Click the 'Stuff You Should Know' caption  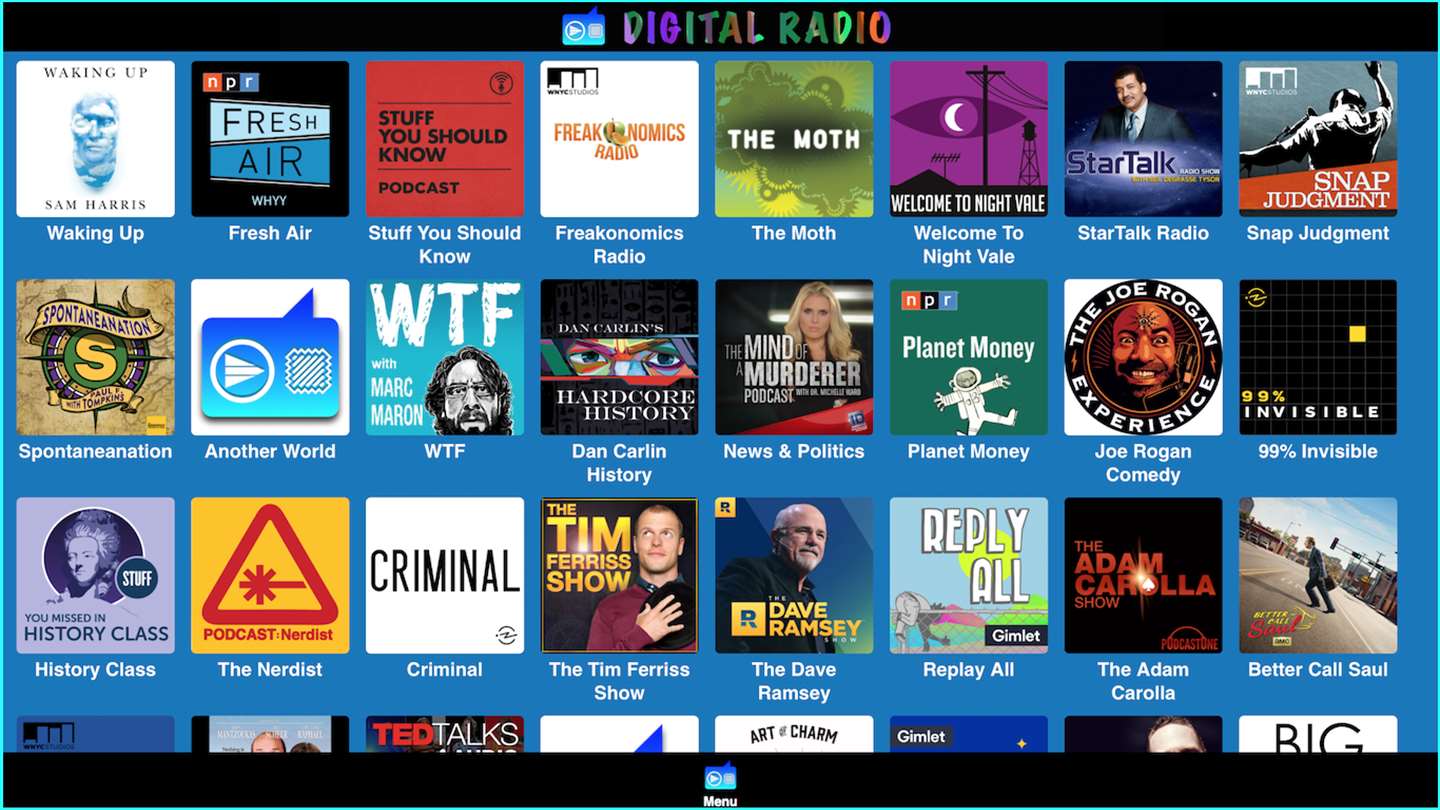click(x=444, y=245)
